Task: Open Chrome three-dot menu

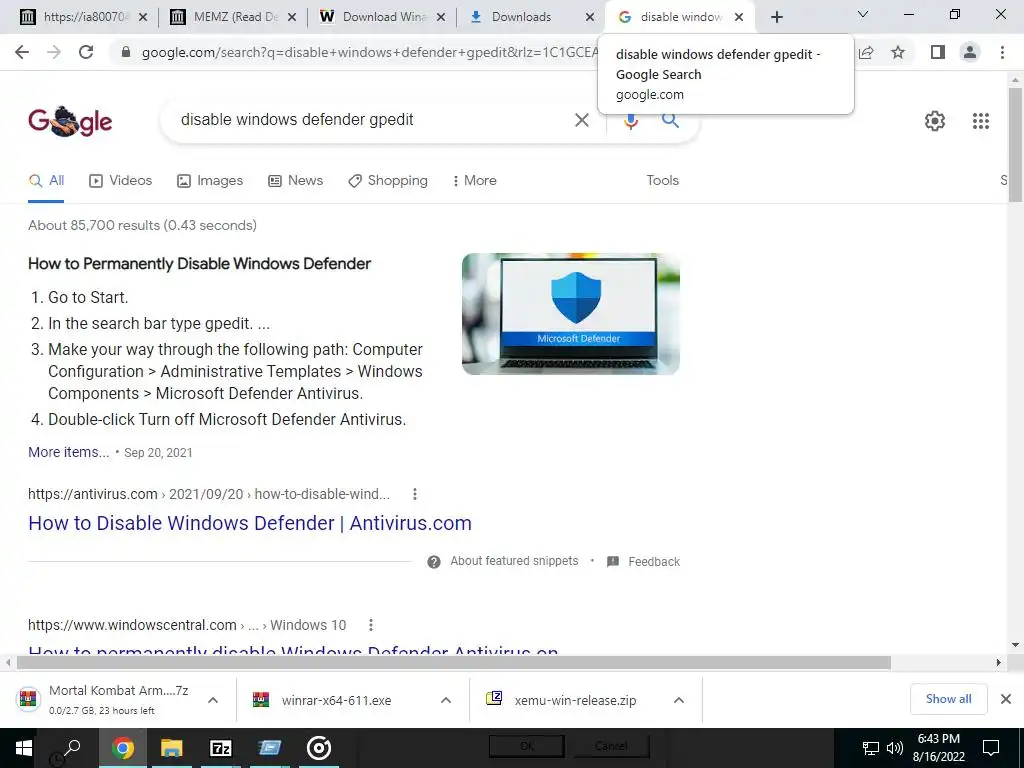Action: coord(1002,52)
